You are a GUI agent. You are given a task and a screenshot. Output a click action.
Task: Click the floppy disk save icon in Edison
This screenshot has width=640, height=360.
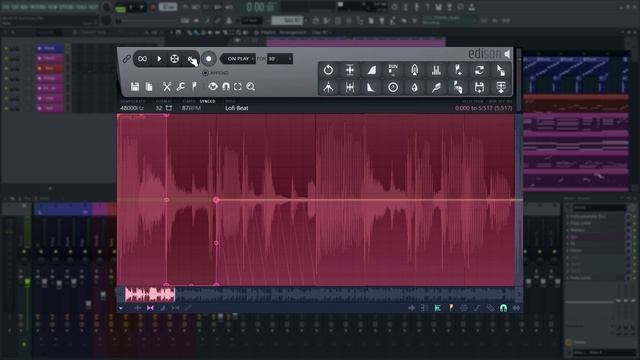pyautogui.click(x=135, y=87)
